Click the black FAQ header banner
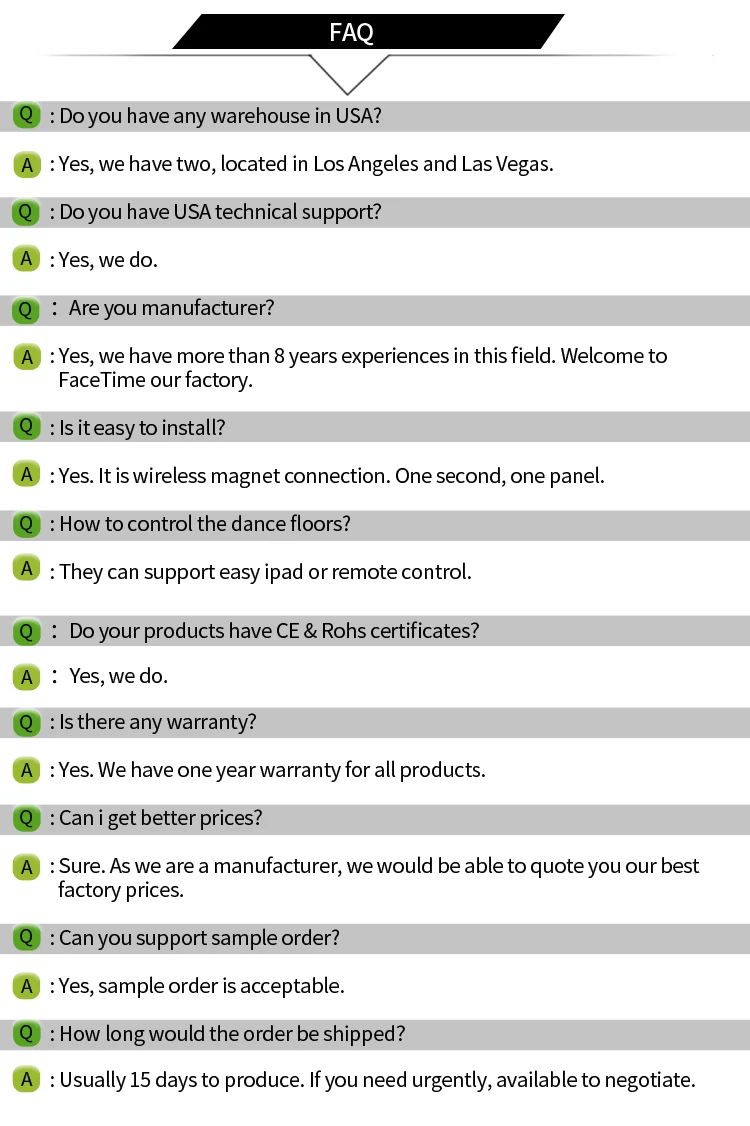 point(366,32)
